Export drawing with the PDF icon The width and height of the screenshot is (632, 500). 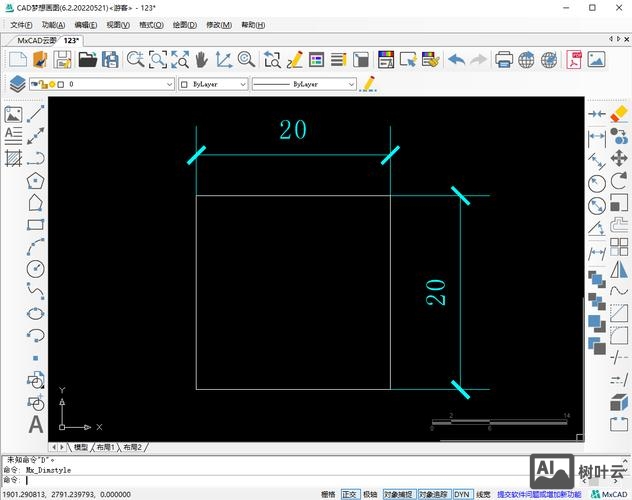point(575,60)
